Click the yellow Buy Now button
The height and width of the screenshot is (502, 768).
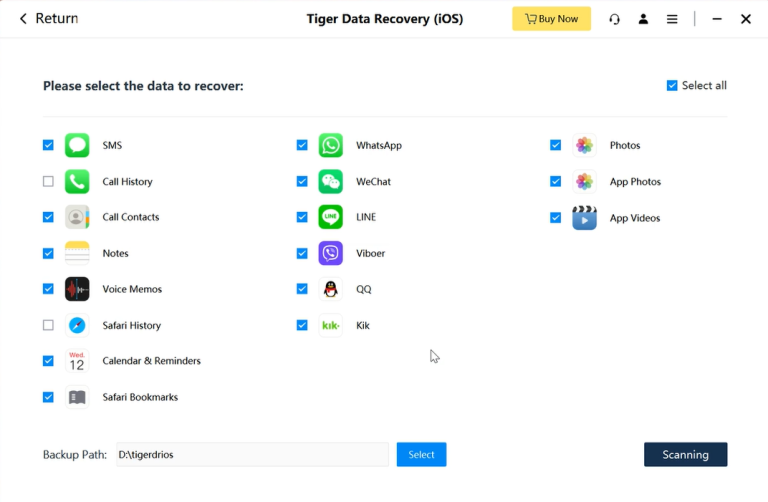point(551,19)
